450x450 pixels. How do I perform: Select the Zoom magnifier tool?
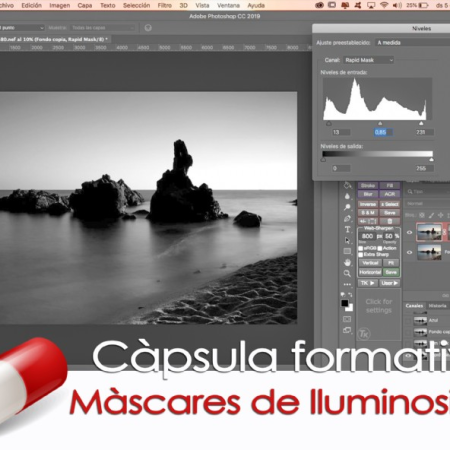(347, 273)
